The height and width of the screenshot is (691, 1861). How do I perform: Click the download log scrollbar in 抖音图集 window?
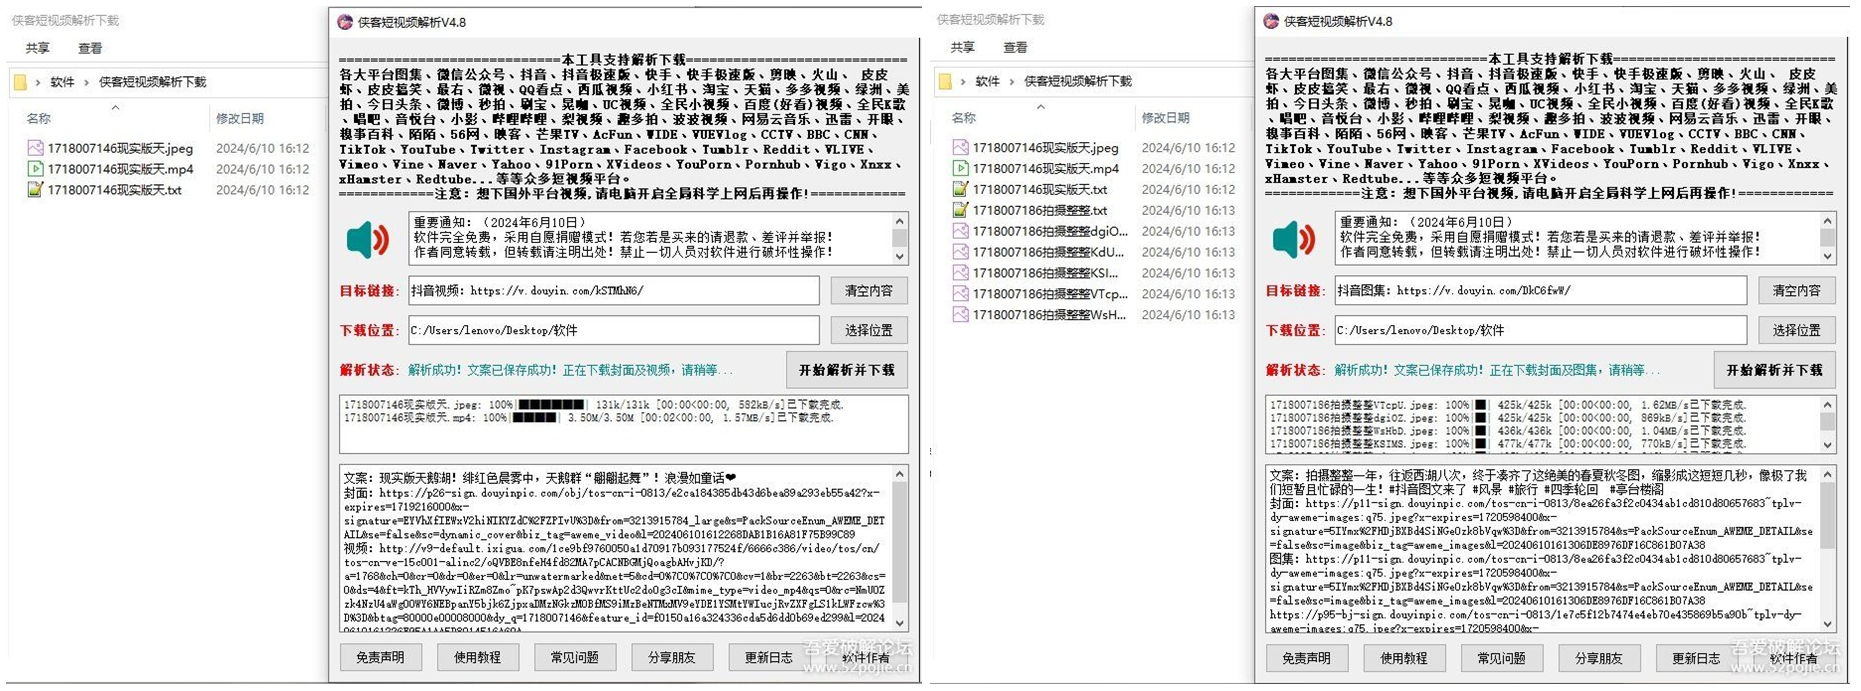click(1828, 425)
